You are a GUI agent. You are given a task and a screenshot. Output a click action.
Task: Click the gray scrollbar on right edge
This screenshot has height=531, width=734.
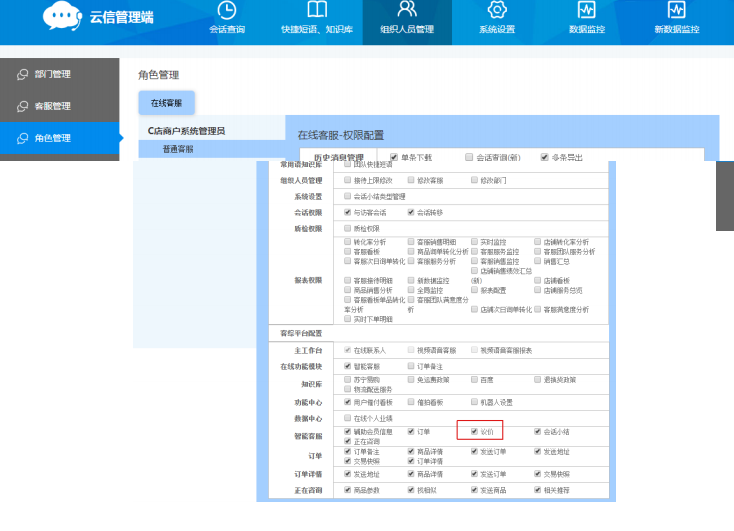pyautogui.click(x=724, y=195)
